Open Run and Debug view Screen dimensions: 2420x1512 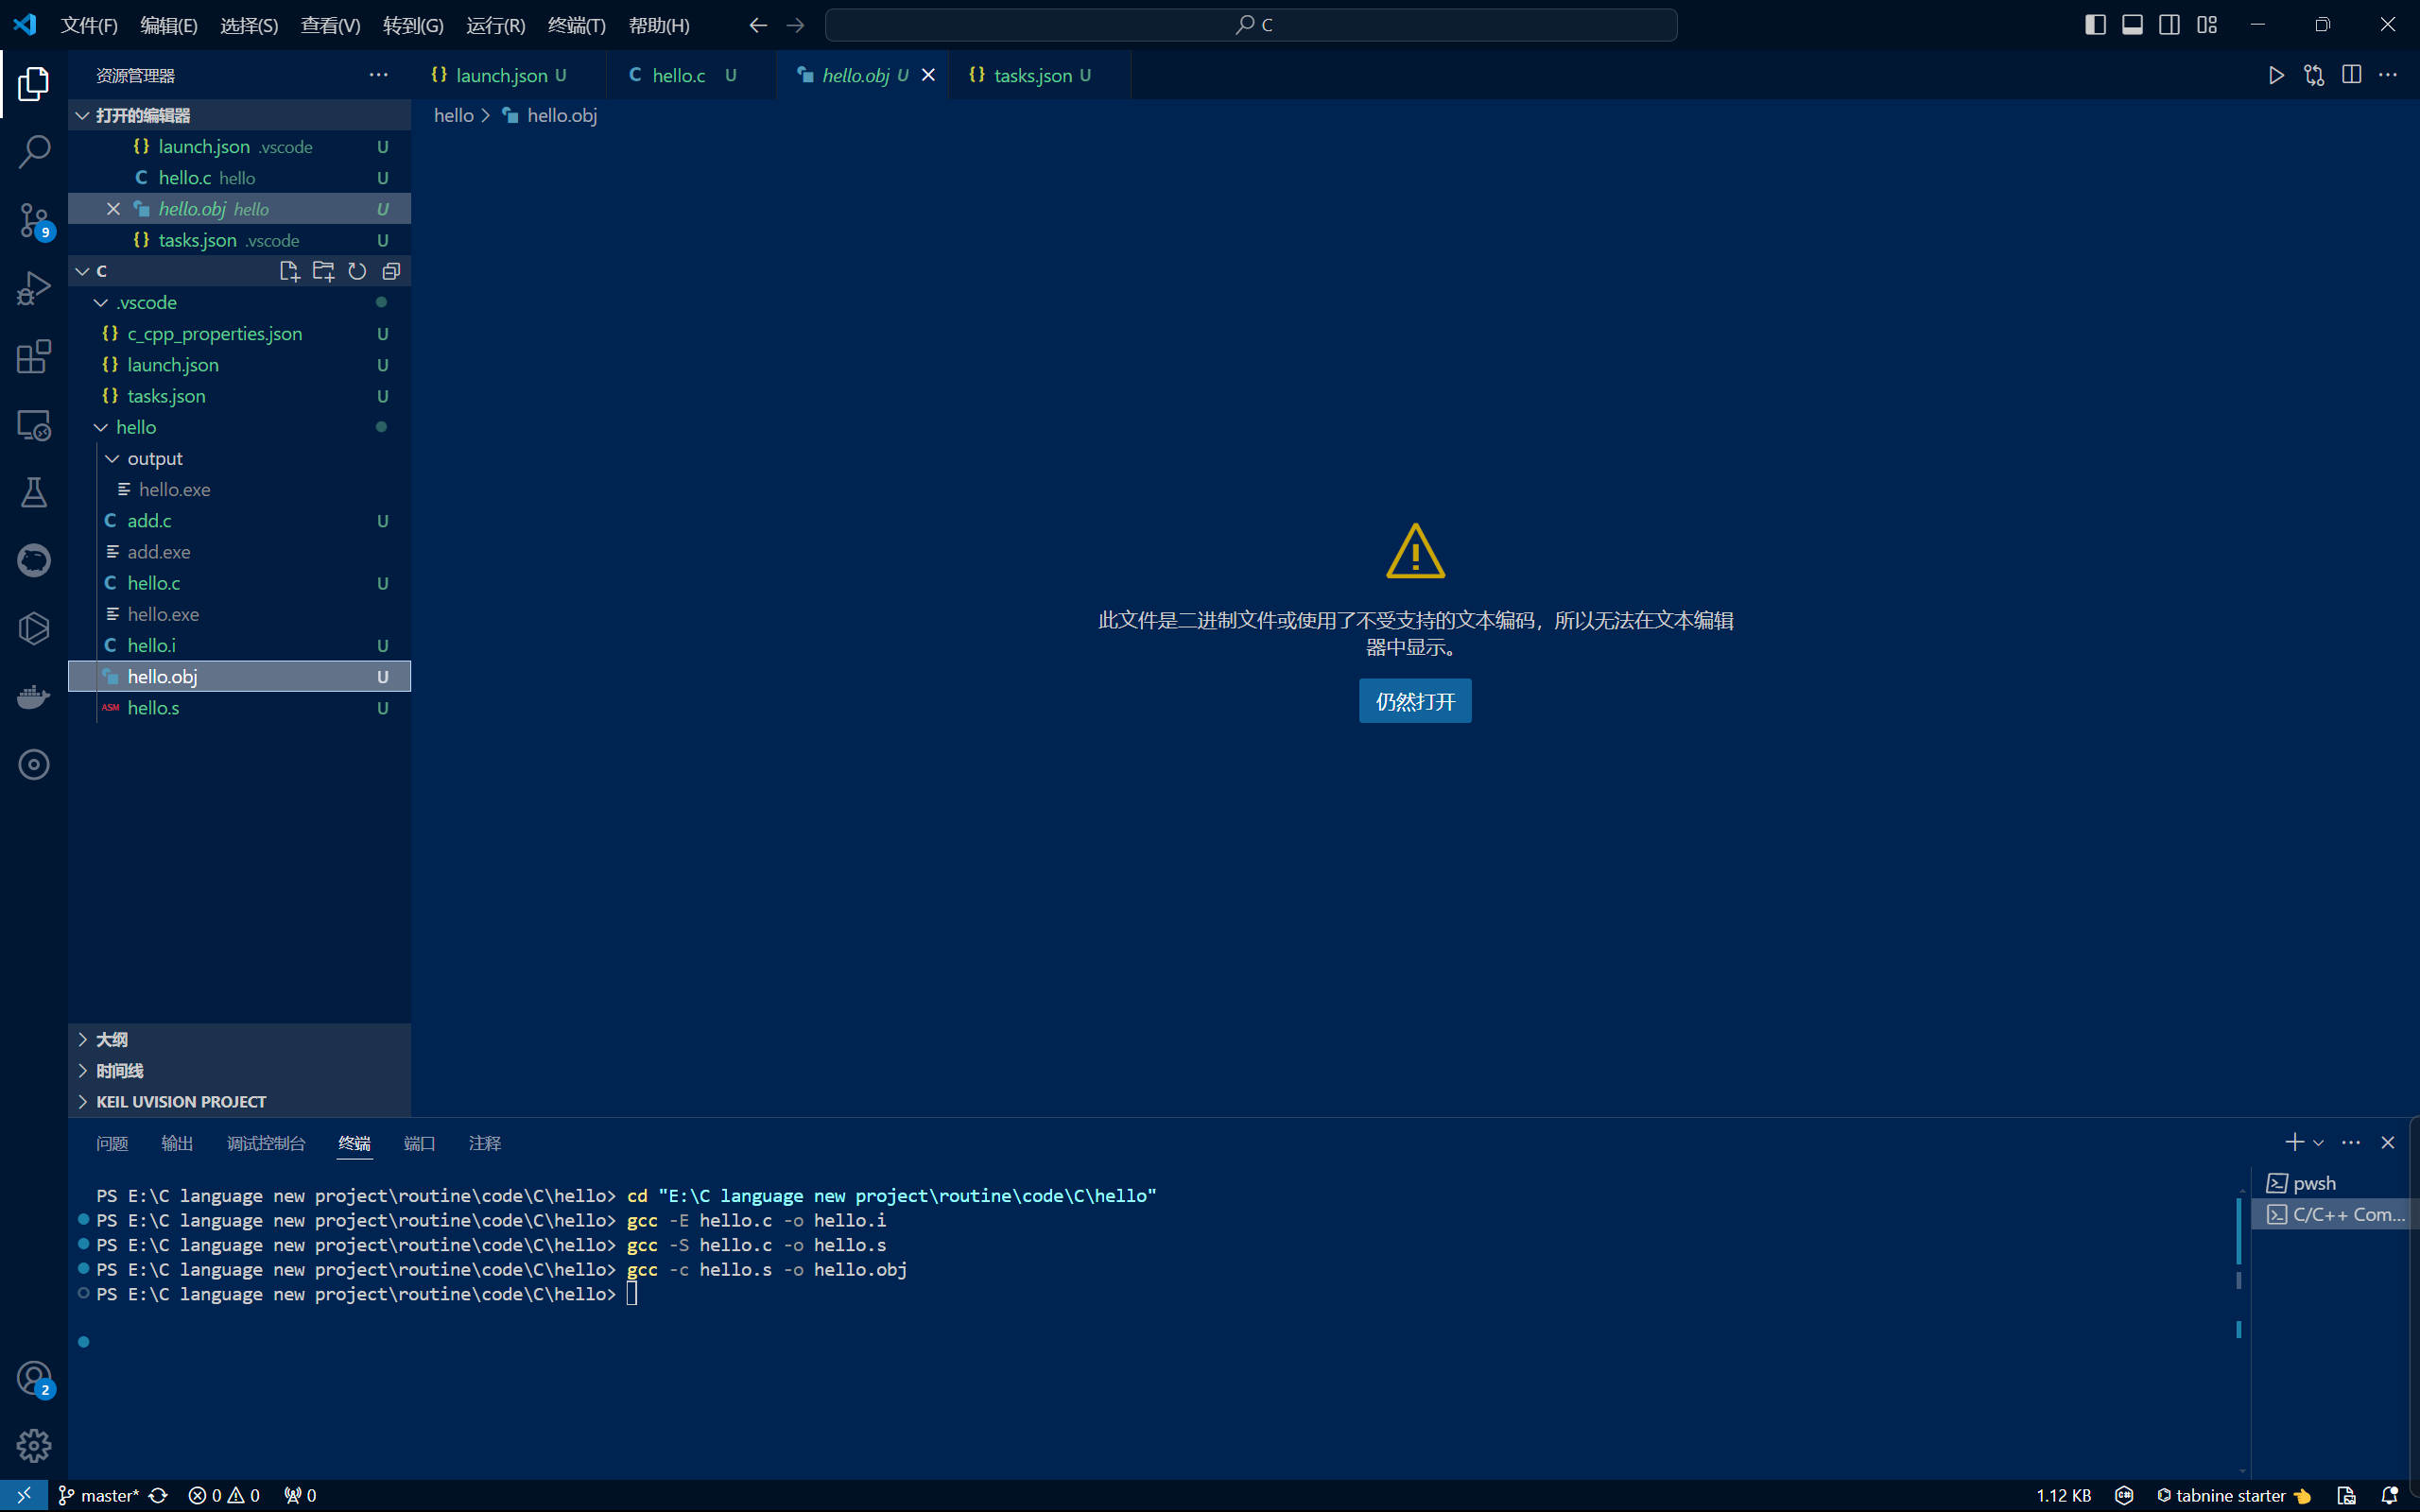[34, 288]
